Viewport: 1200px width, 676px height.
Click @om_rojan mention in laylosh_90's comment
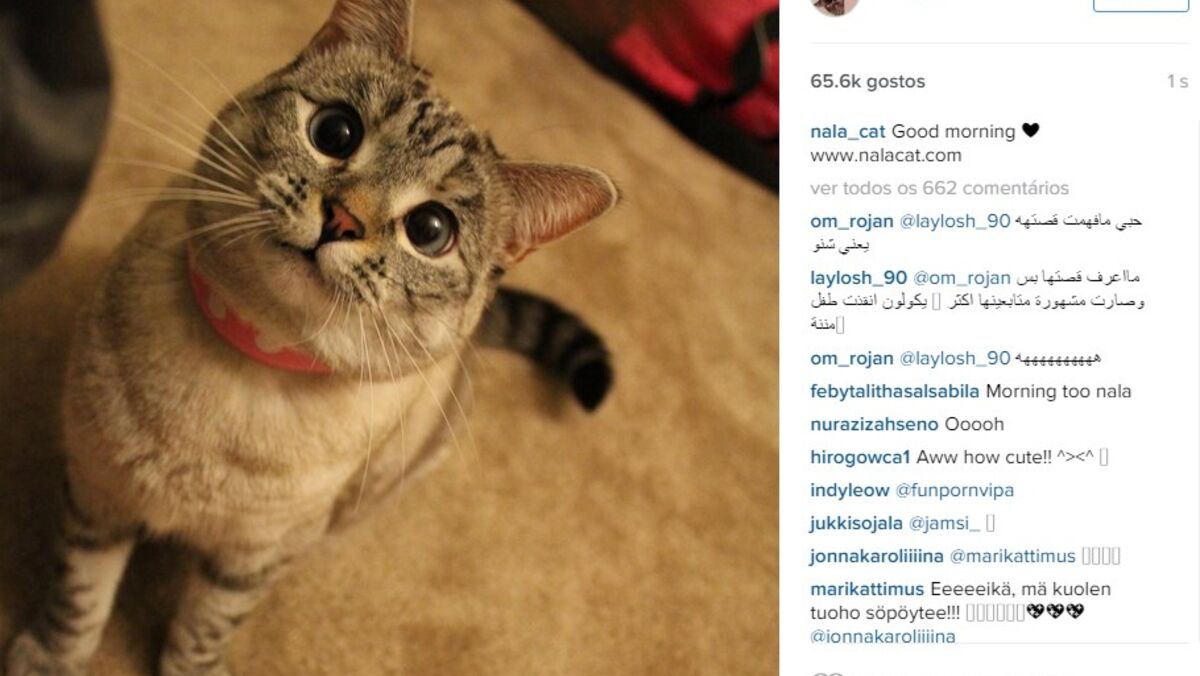961,278
